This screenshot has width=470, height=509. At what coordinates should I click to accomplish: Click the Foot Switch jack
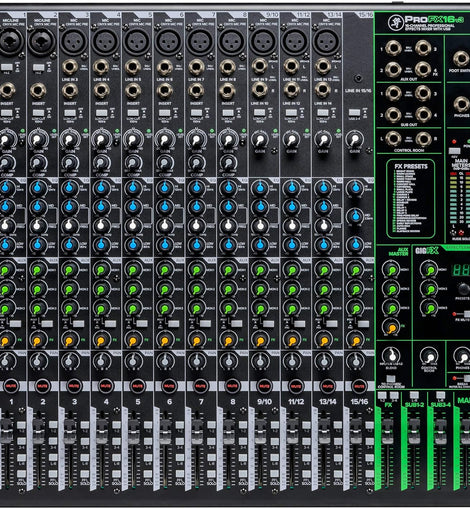coord(462,59)
